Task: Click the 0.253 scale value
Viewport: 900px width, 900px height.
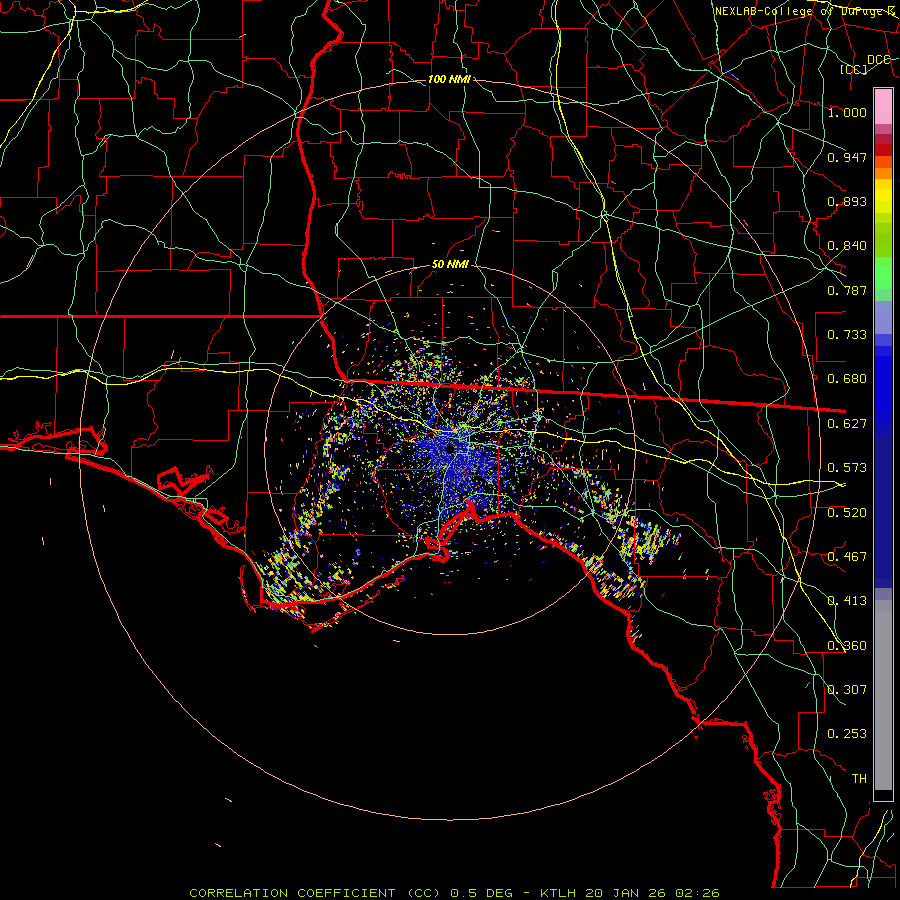Action: [x=847, y=734]
